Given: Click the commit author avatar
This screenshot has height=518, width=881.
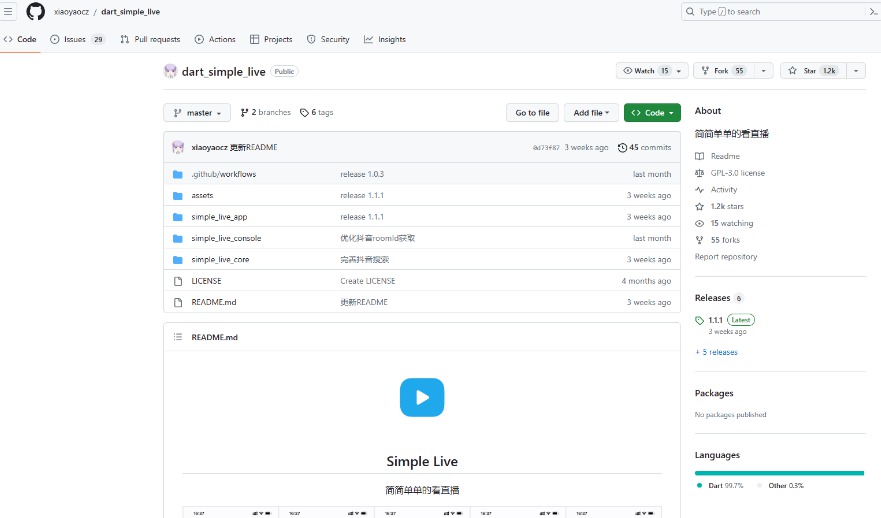Looking at the screenshot, I should [x=178, y=147].
